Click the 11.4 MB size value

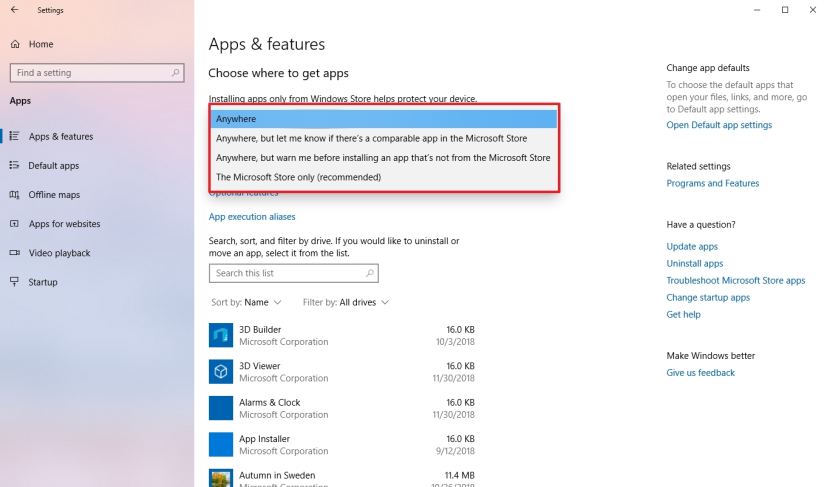point(459,475)
